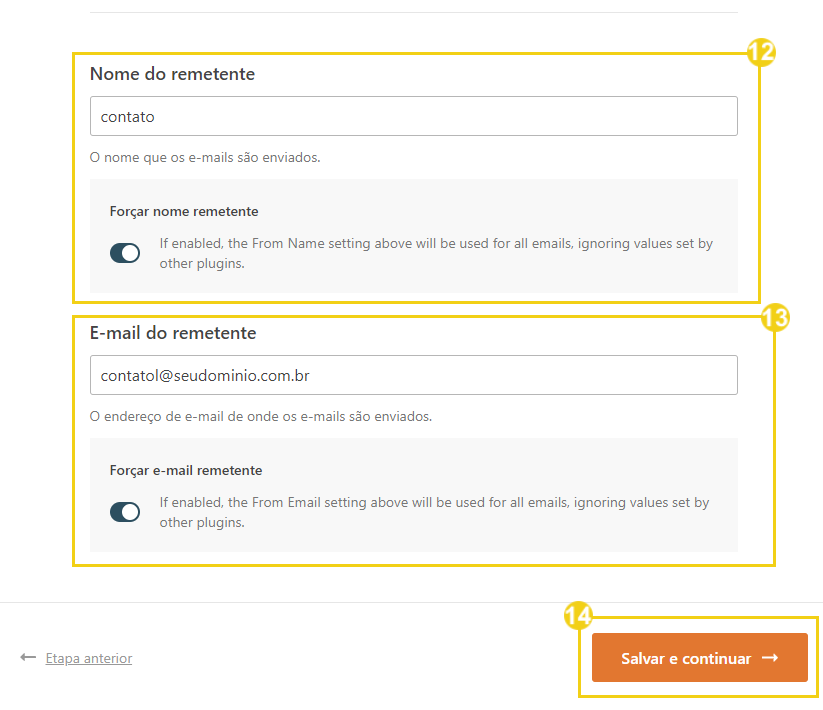Click the Forçar nome remetente label
This screenshot has width=823, height=710.
pyautogui.click(x=184, y=211)
